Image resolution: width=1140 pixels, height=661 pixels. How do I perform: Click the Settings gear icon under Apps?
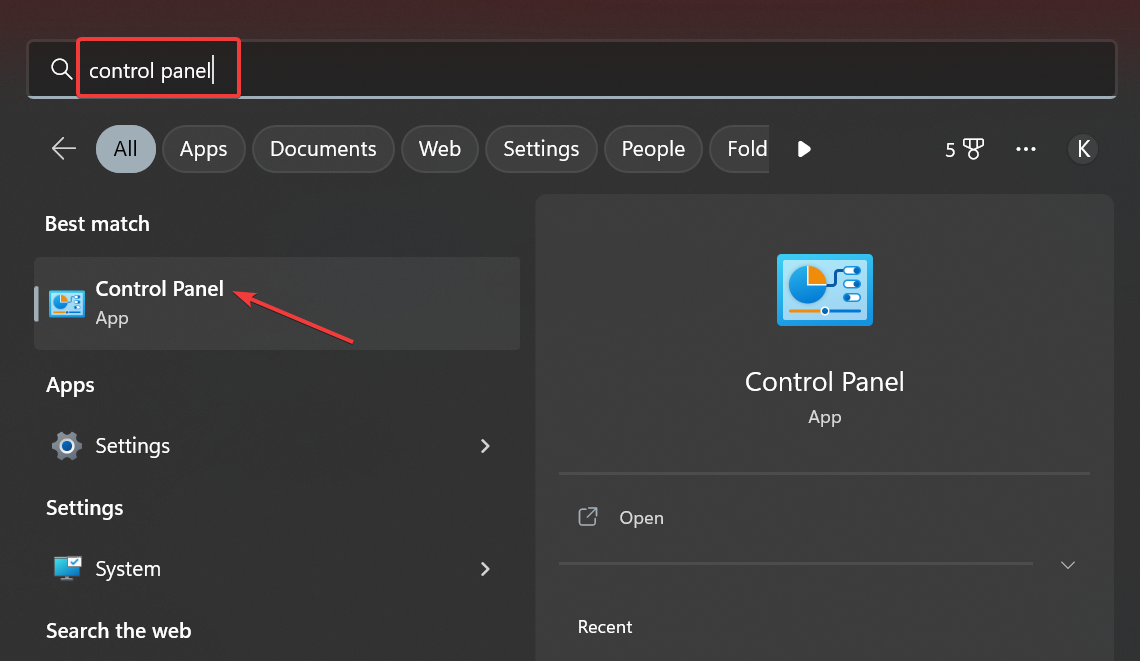pos(67,446)
